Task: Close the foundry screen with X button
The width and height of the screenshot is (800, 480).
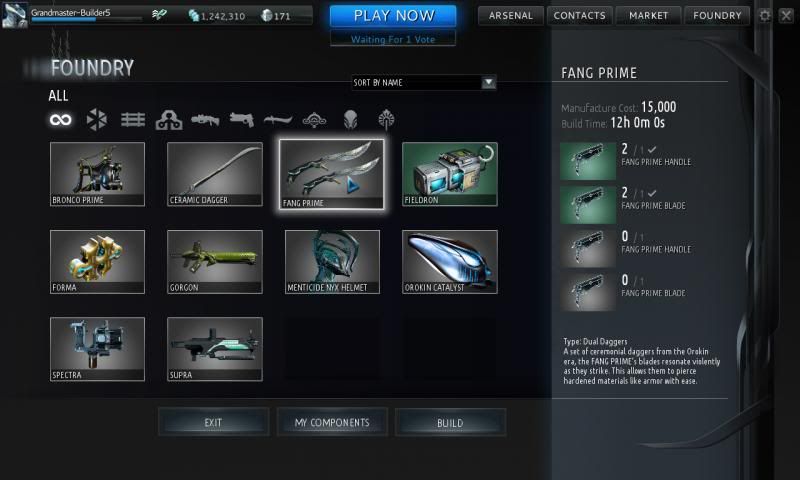Action: click(x=786, y=15)
